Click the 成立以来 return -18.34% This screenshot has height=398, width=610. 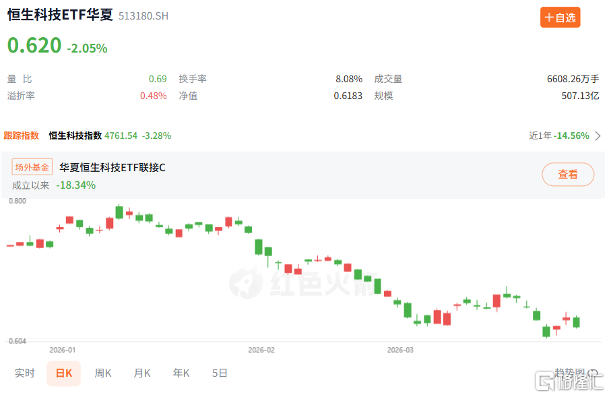click(x=76, y=185)
